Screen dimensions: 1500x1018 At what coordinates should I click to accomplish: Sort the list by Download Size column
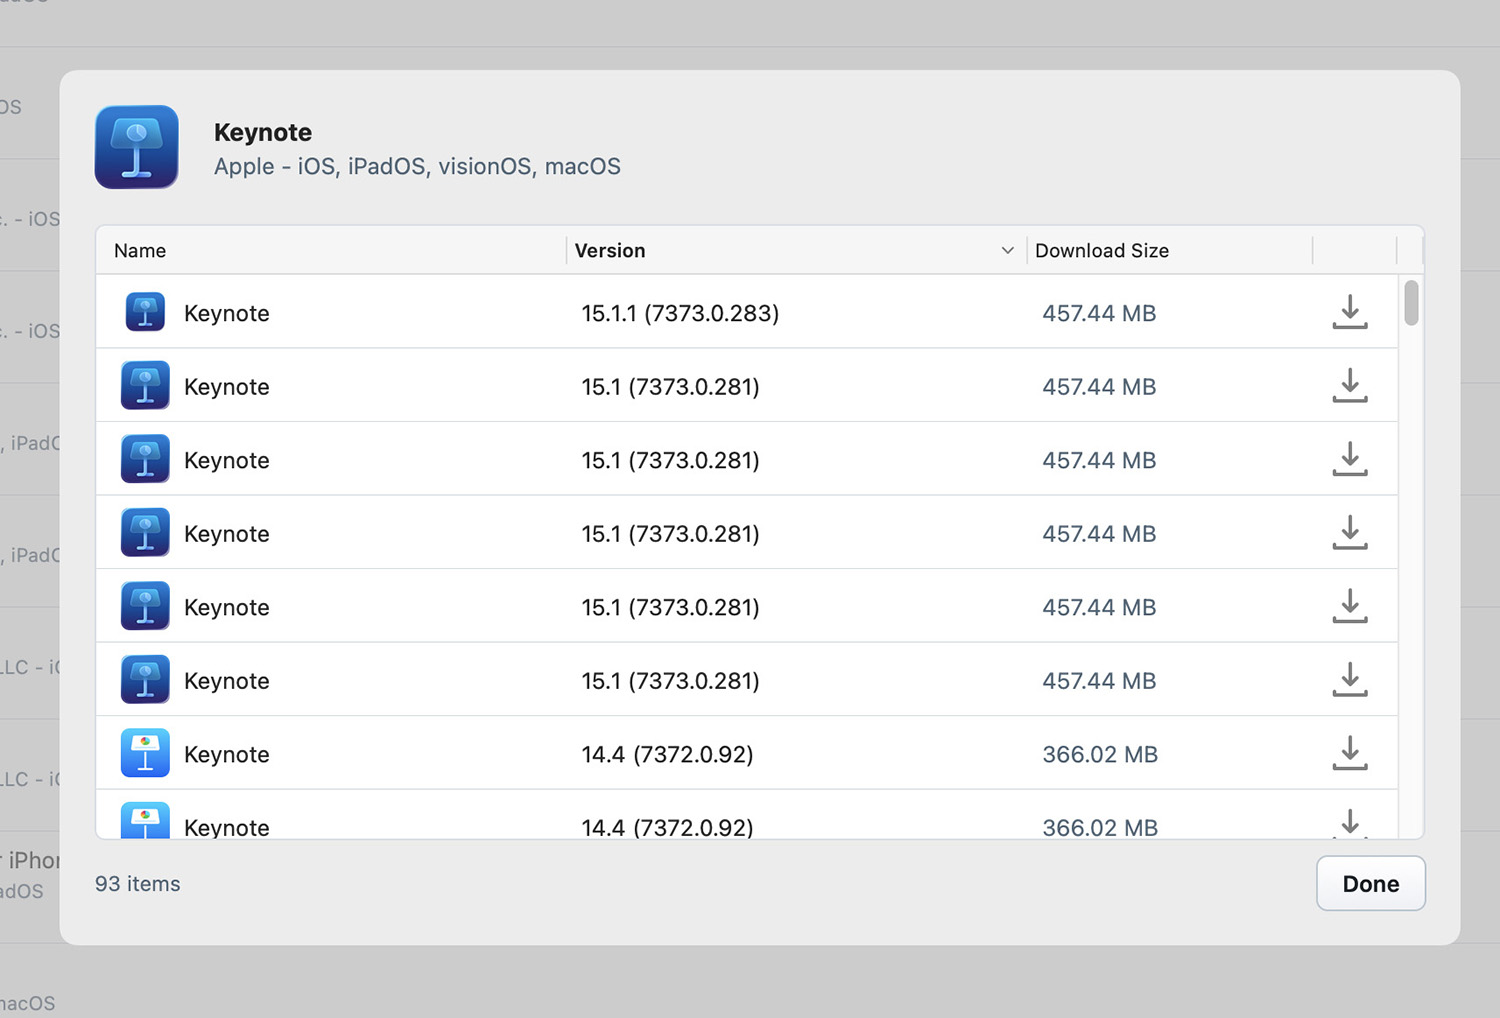click(x=1101, y=250)
